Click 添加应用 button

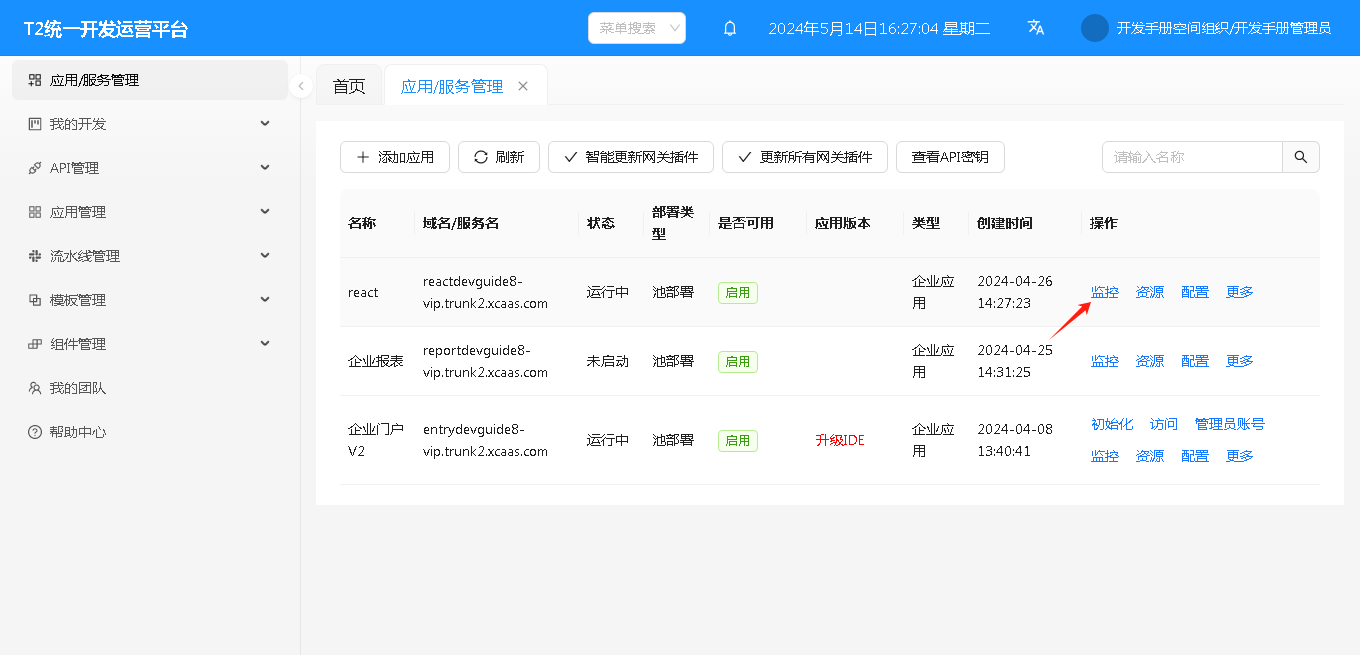[395, 157]
